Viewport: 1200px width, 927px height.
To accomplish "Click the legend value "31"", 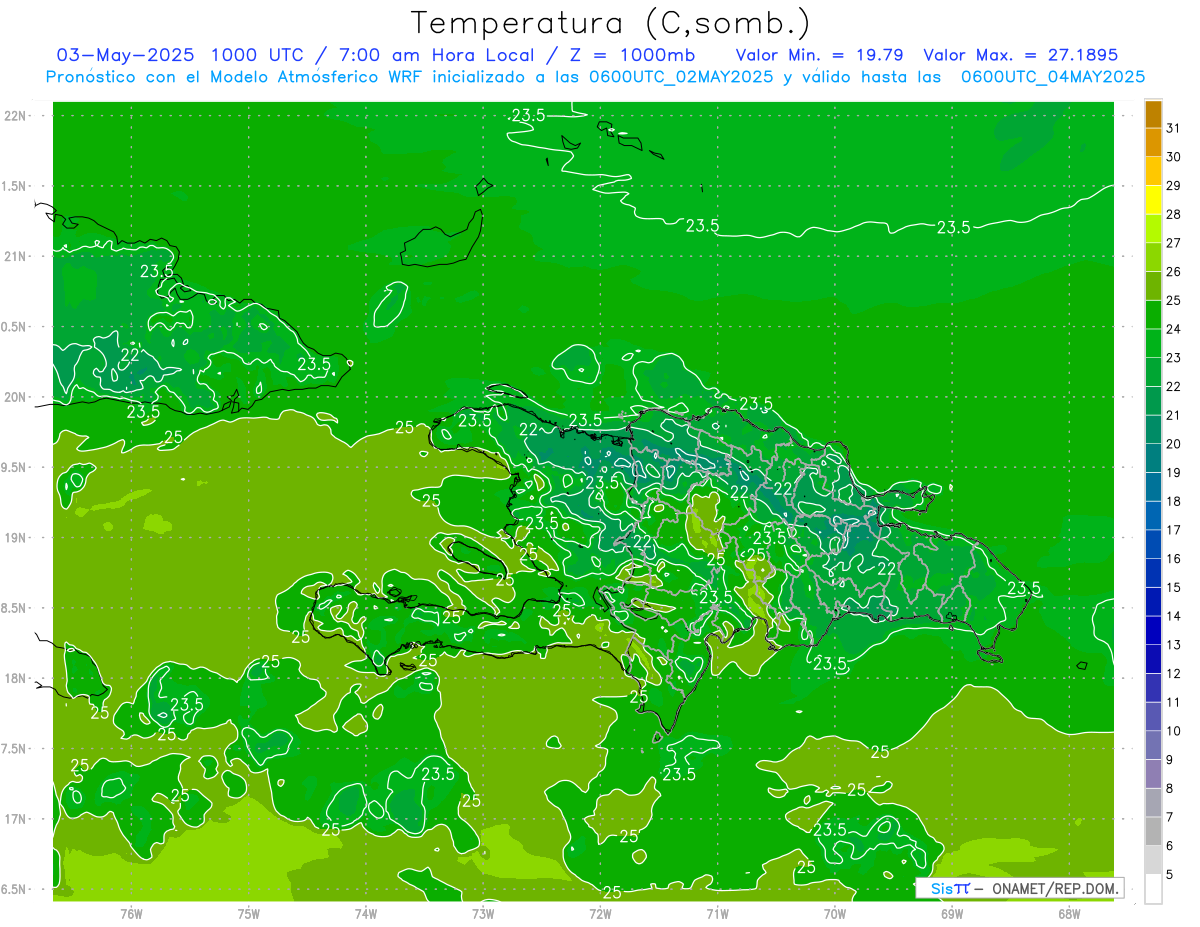I will click(1174, 128).
